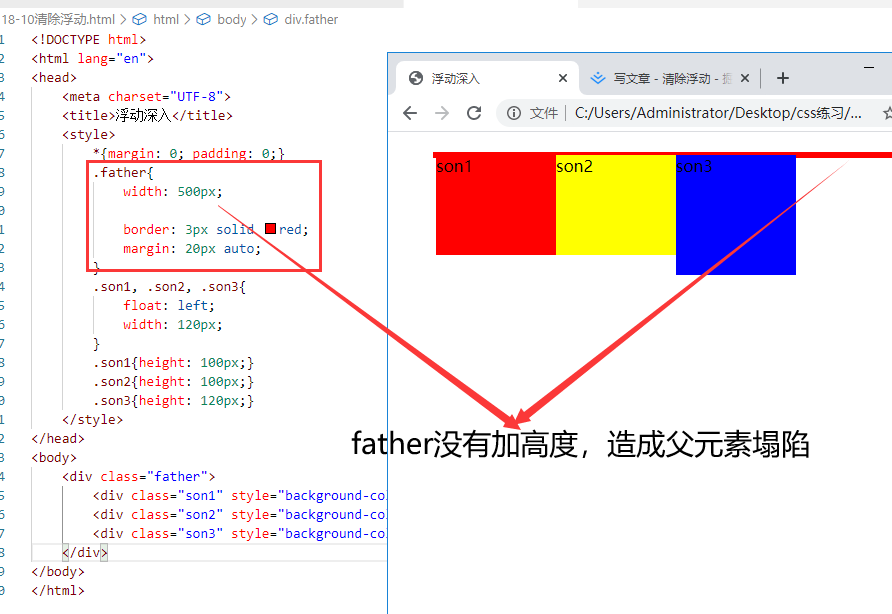
Task: Select div.father in editor breadcrumb
Action: pos(311,19)
